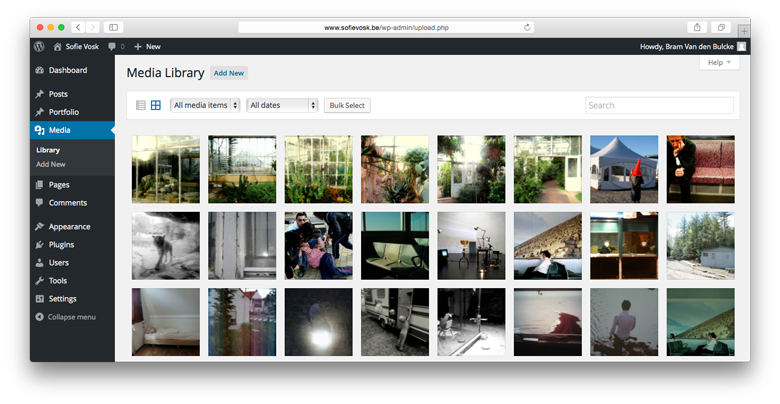Open the white tent with red cone thumbnail
This screenshot has height=404, width=780.
pyautogui.click(x=624, y=169)
